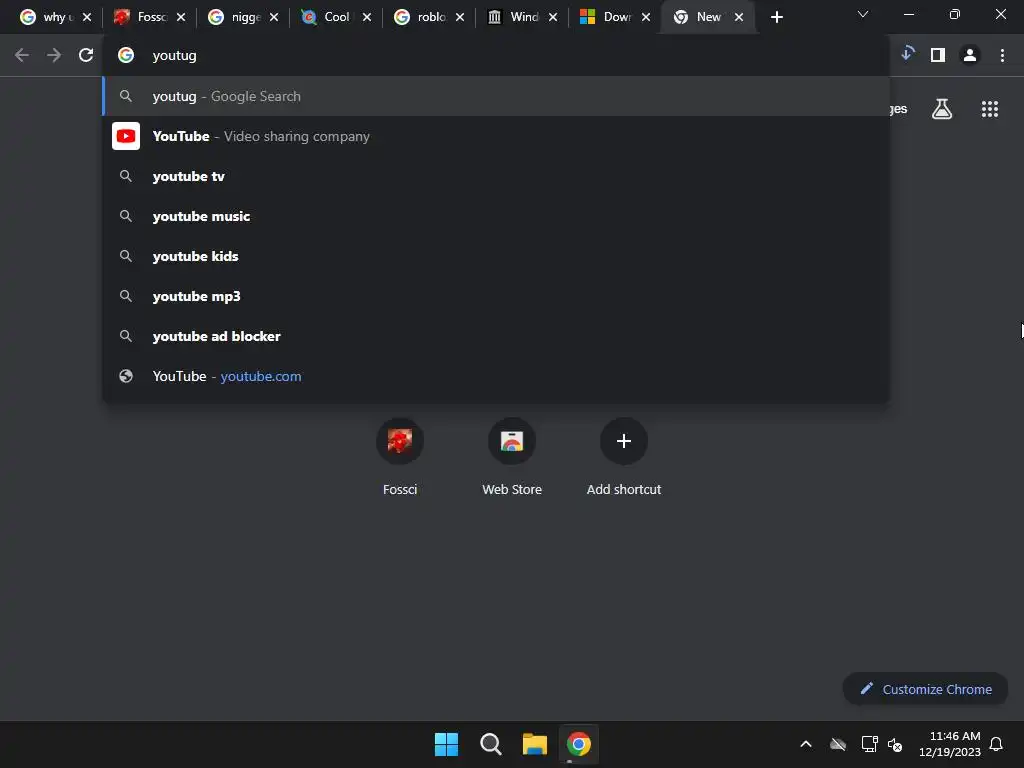Select the 'youtube mp3' suggestion
The height and width of the screenshot is (768, 1024).
pos(496,296)
